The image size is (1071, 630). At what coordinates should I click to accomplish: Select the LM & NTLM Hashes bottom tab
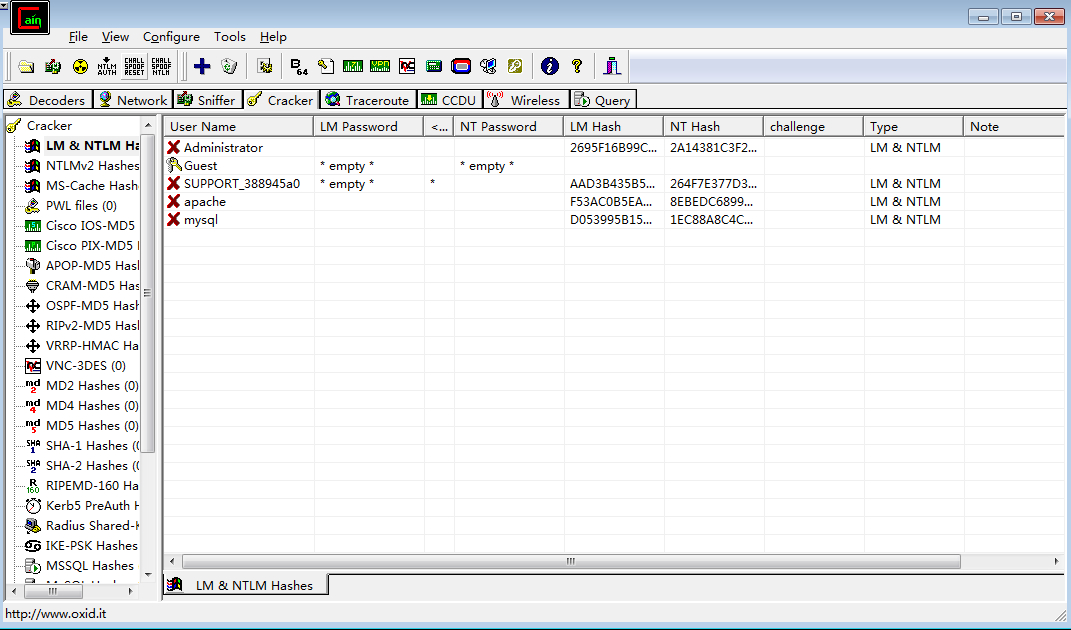[x=246, y=586]
